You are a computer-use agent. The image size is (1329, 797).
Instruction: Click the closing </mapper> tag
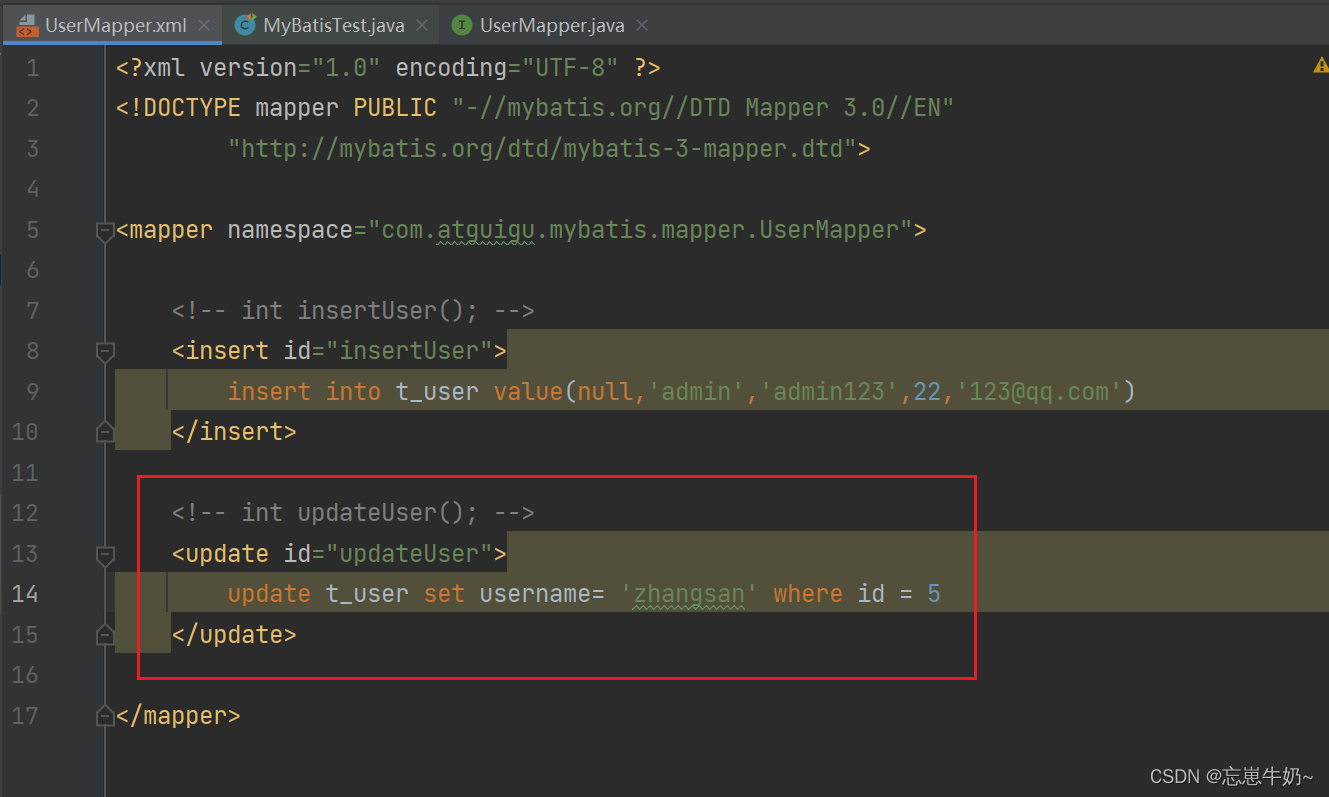(178, 716)
